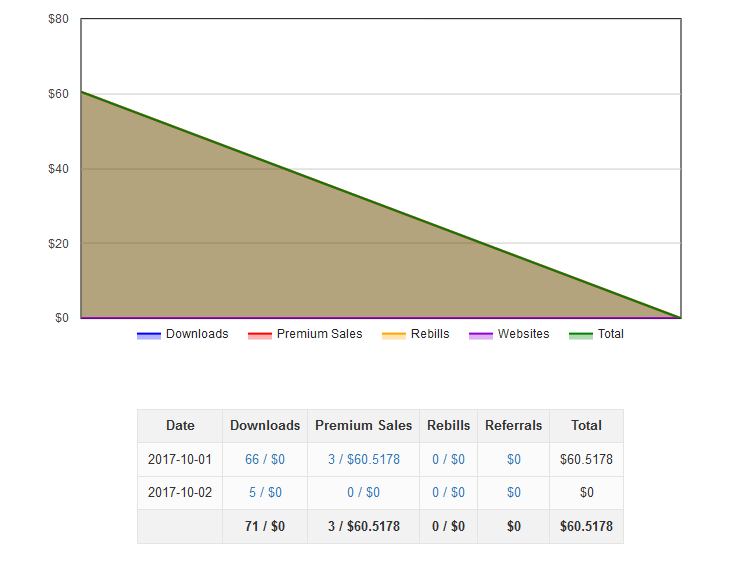The height and width of the screenshot is (578, 733).
Task: Open 2017-10-02 rebills 0 / $0 link
Action: click(x=448, y=493)
